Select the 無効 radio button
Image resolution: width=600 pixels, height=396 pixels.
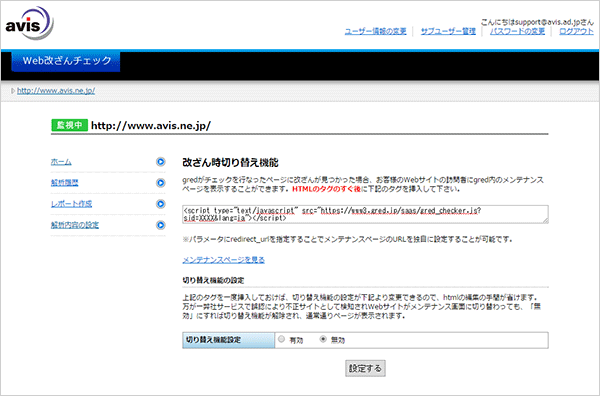pos(323,339)
